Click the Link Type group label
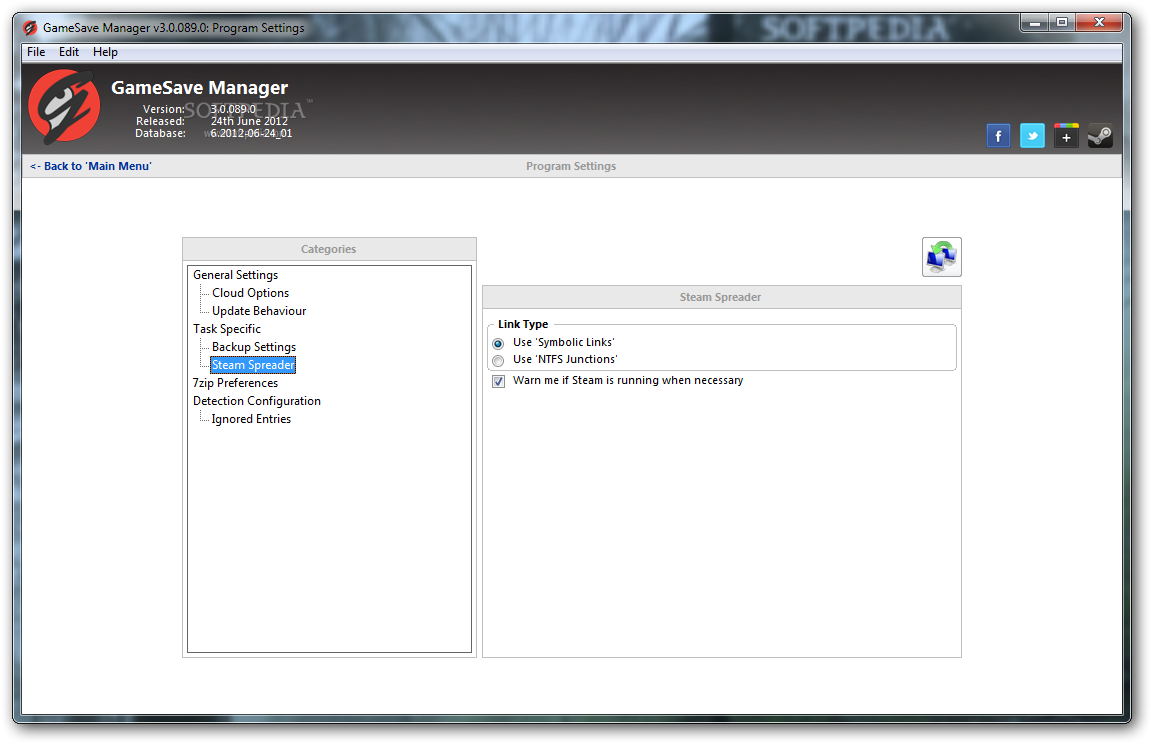Viewport: 1152px width, 744px height. tap(523, 324)
